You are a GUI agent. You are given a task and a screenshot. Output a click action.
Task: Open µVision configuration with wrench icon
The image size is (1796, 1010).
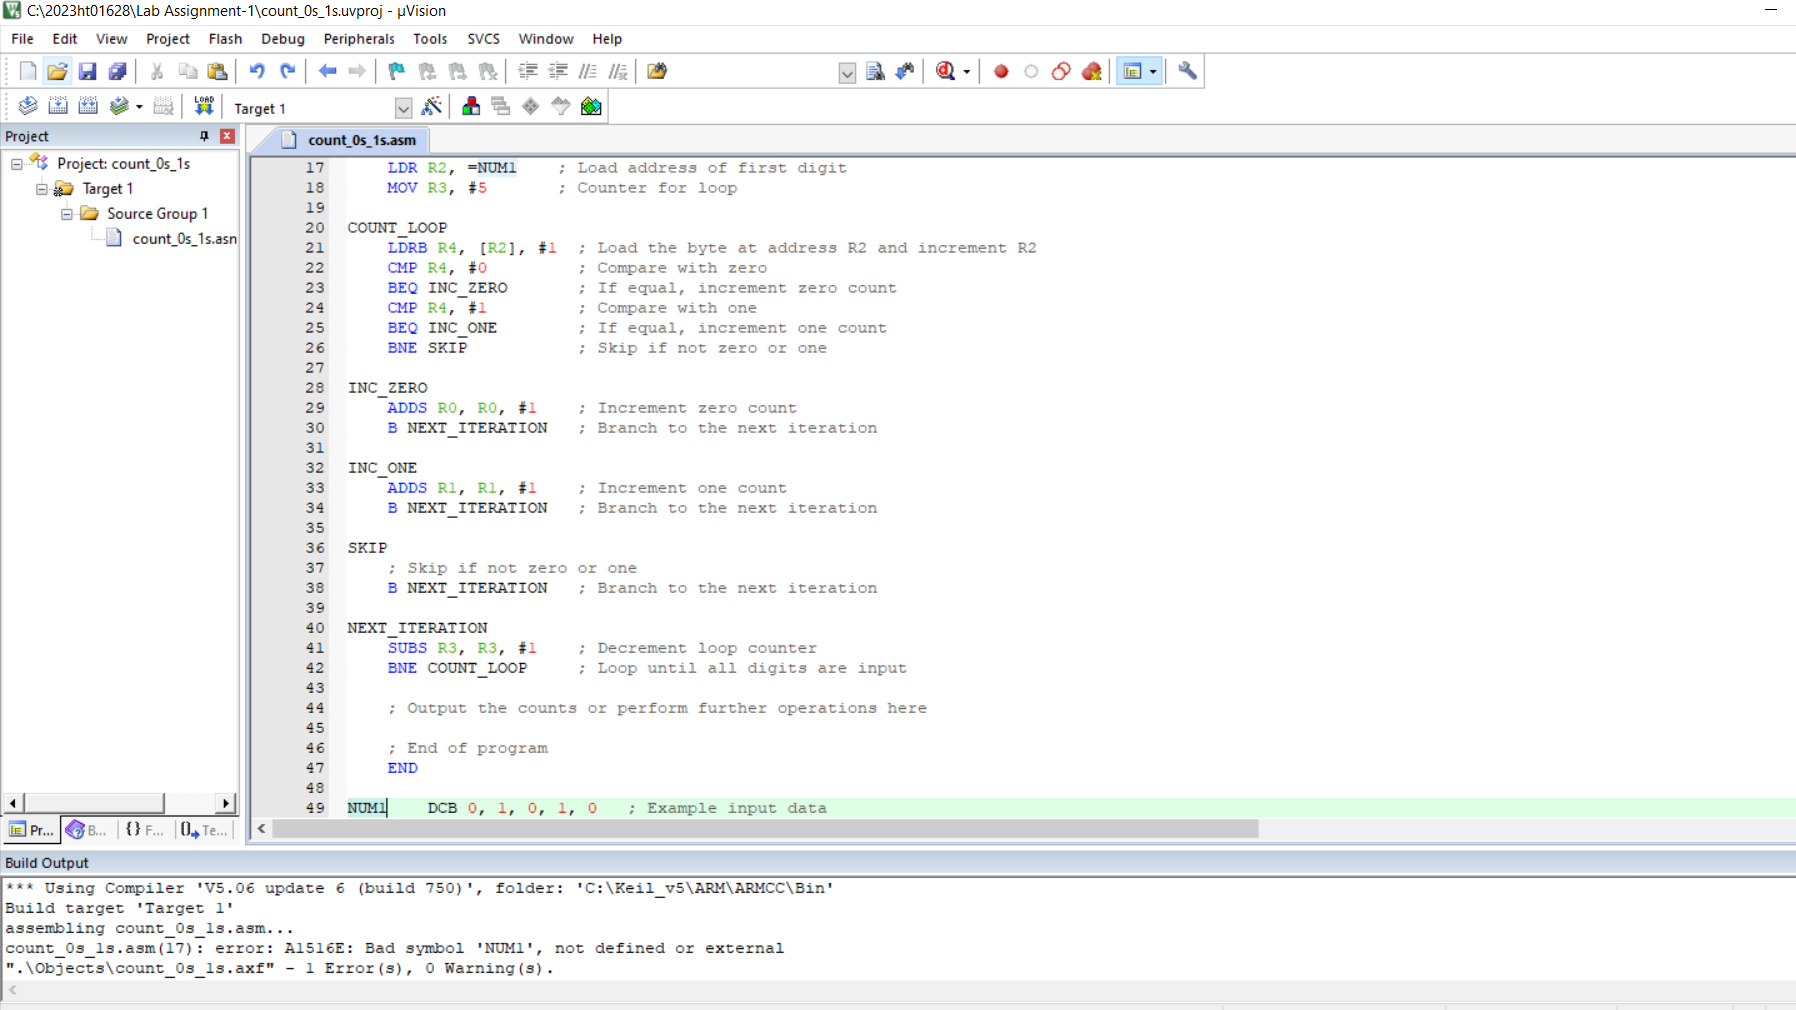[x=1188, y=71]
